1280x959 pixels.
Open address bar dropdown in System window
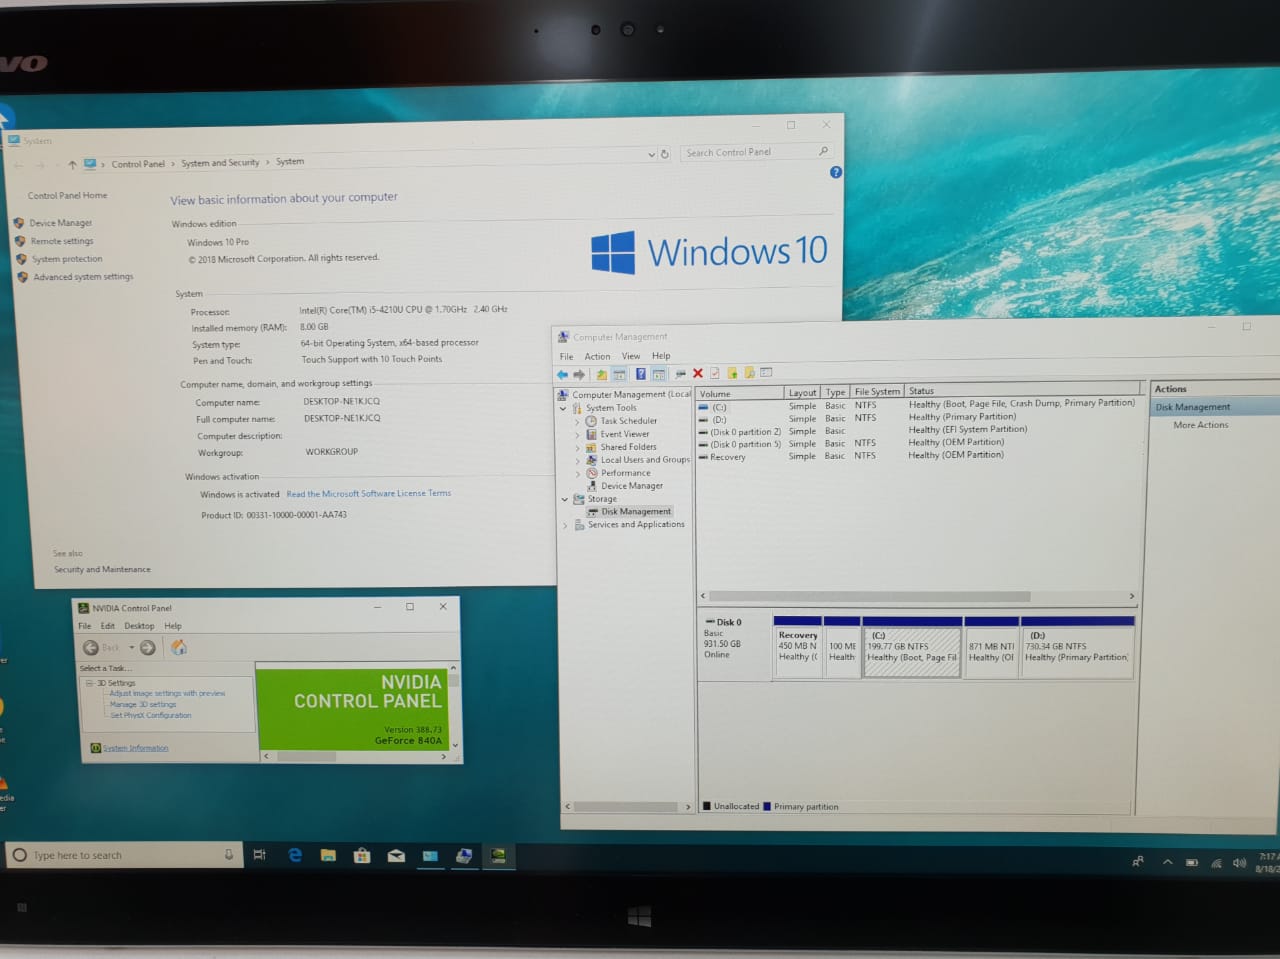[x=651, y=155]
